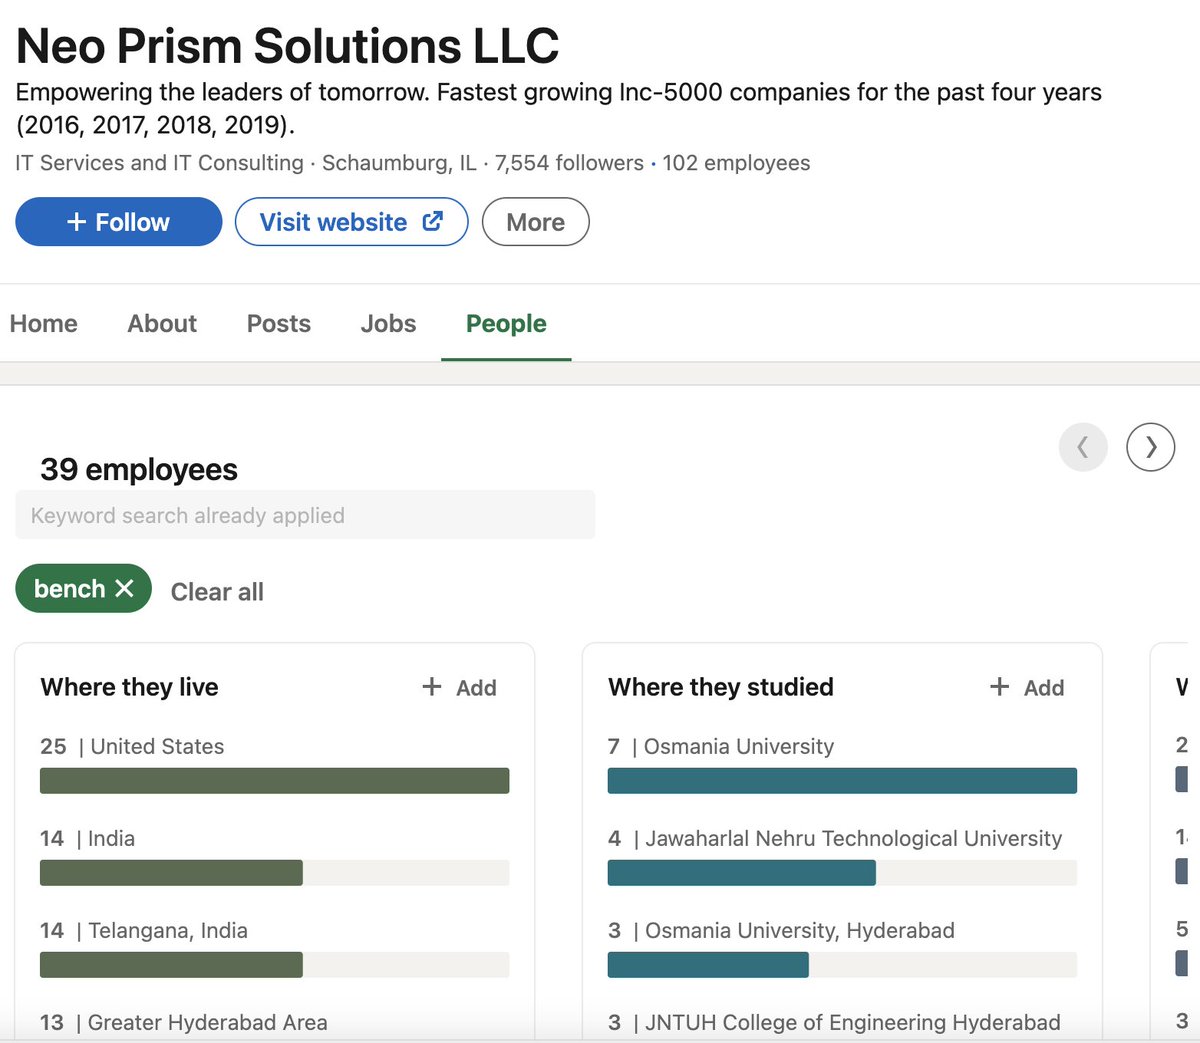Click the next carousel arrow
The width and height of the screenshot is (1200, 1043).
tap(1150, 447)
